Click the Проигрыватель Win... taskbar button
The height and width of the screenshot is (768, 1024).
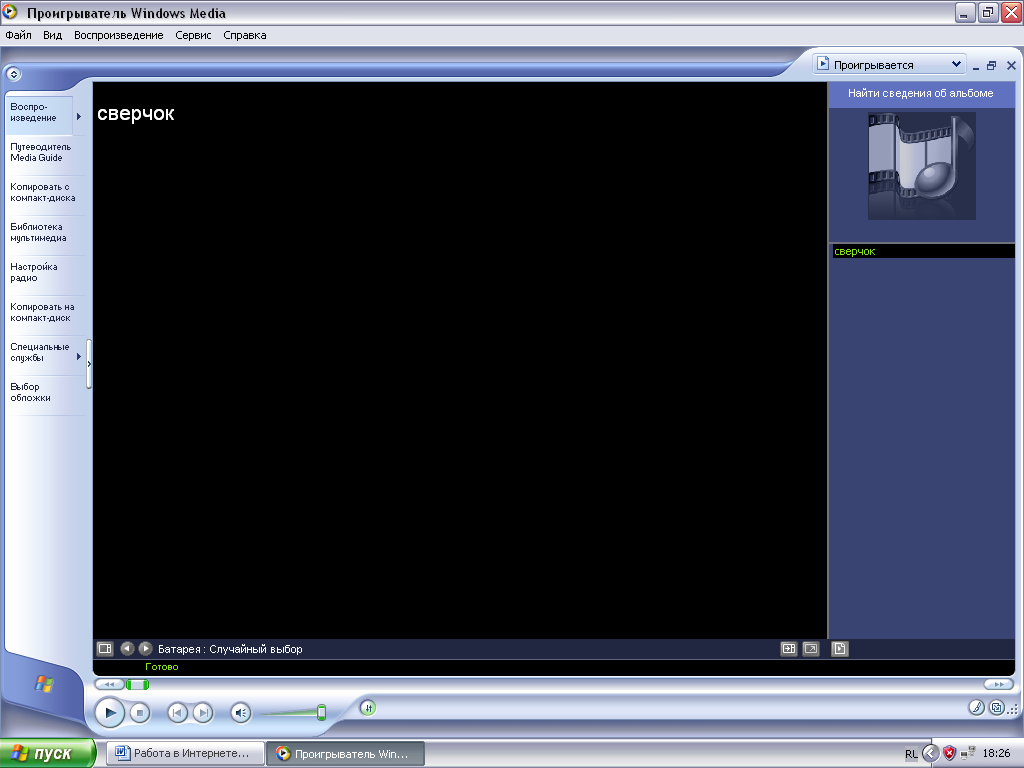tap(345, 754)
